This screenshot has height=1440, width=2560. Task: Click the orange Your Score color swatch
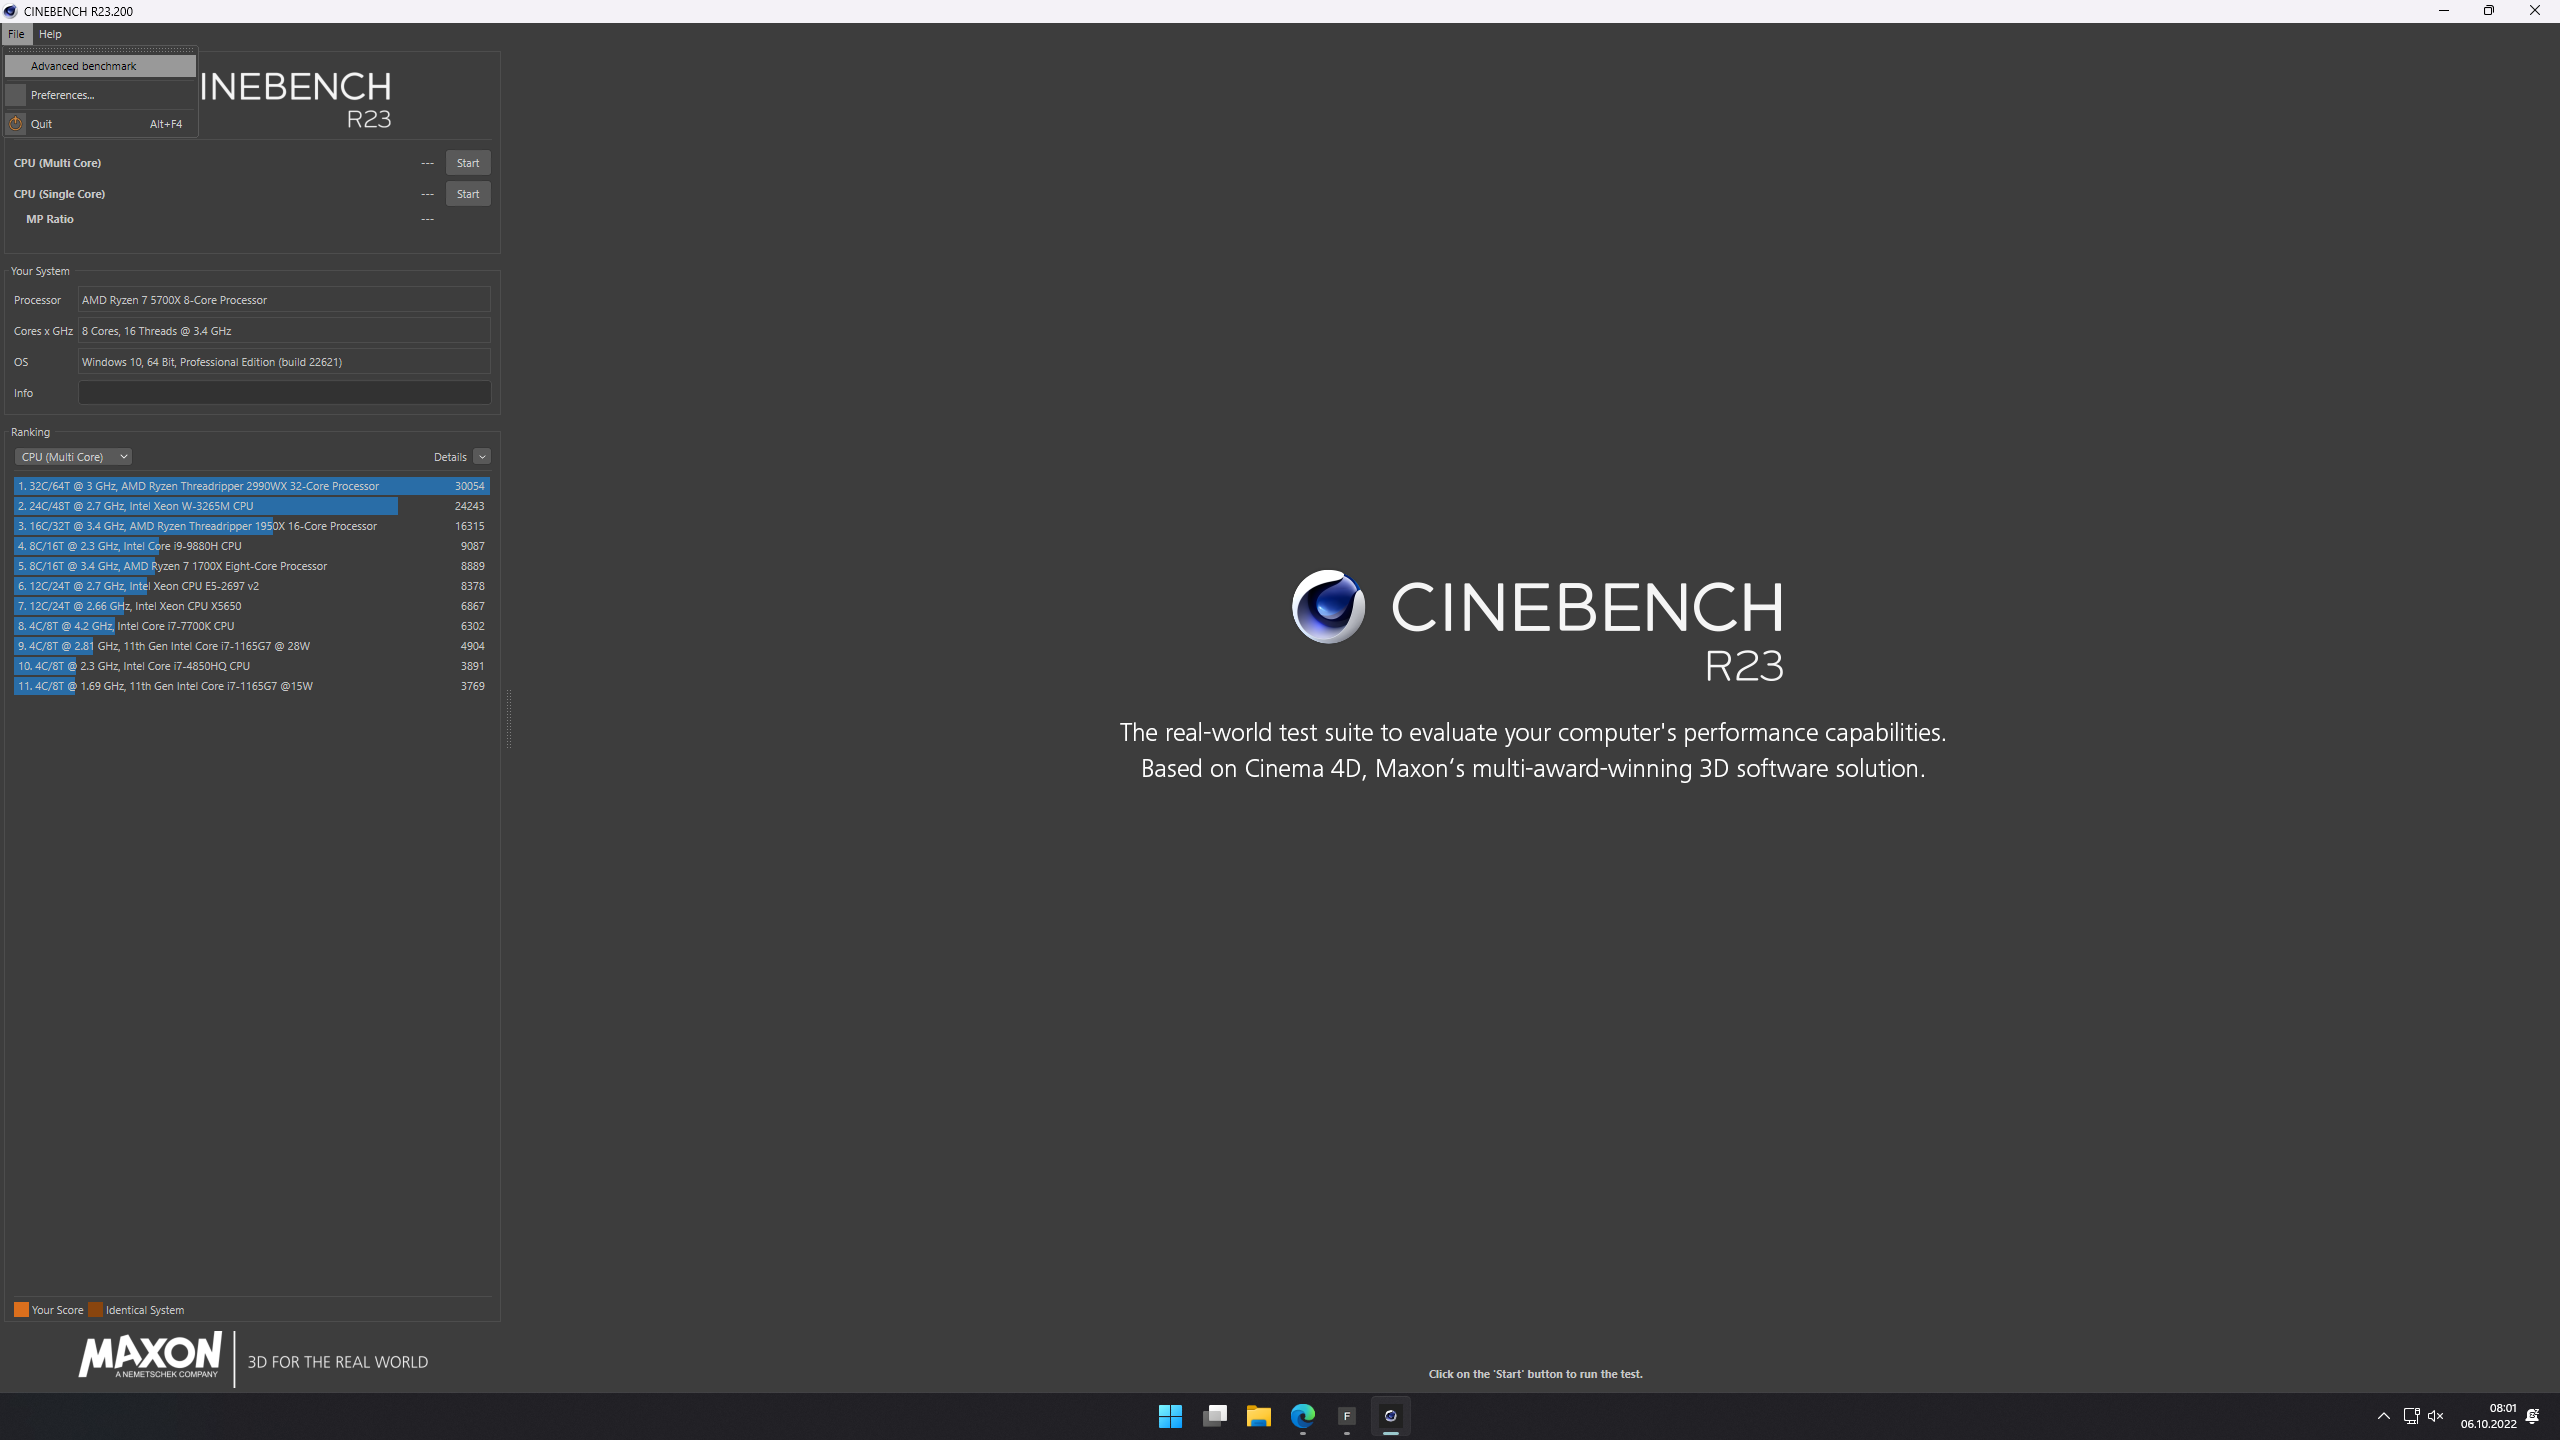(21, 1310)
